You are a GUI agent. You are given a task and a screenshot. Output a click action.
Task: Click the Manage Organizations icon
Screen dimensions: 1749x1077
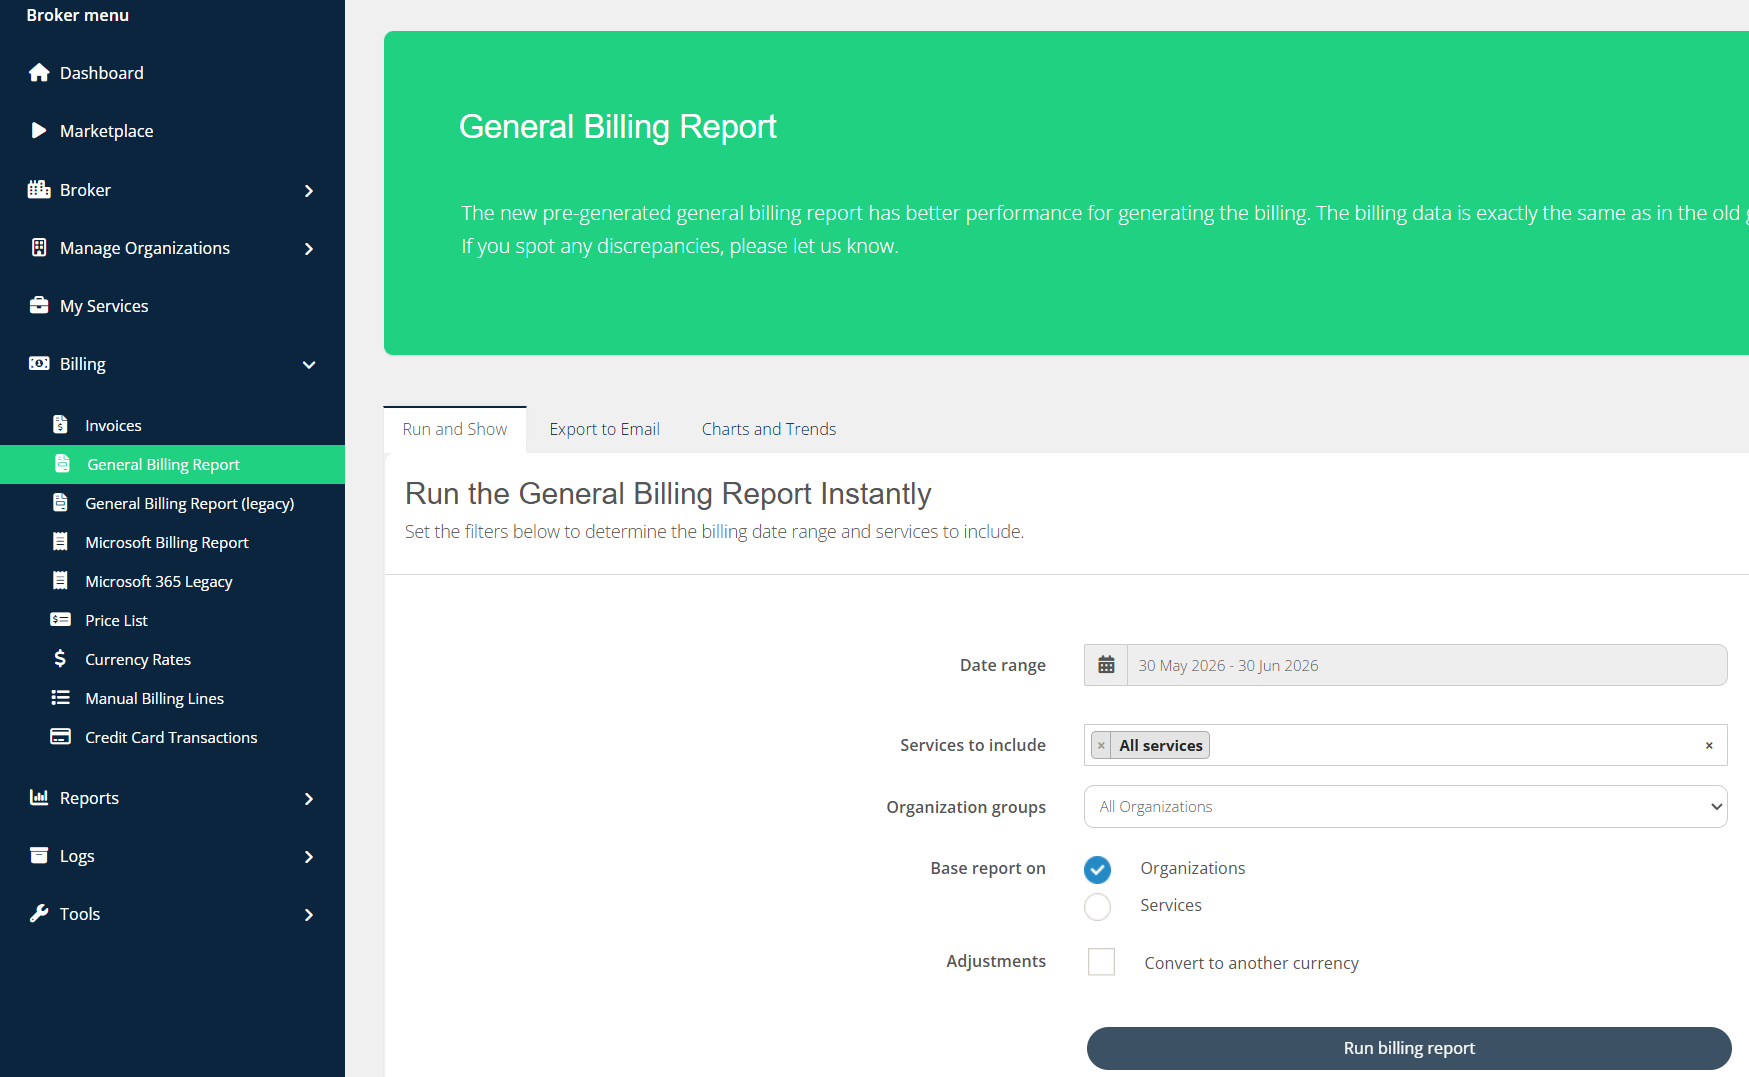pyautogui.click(x=39, y=247)
